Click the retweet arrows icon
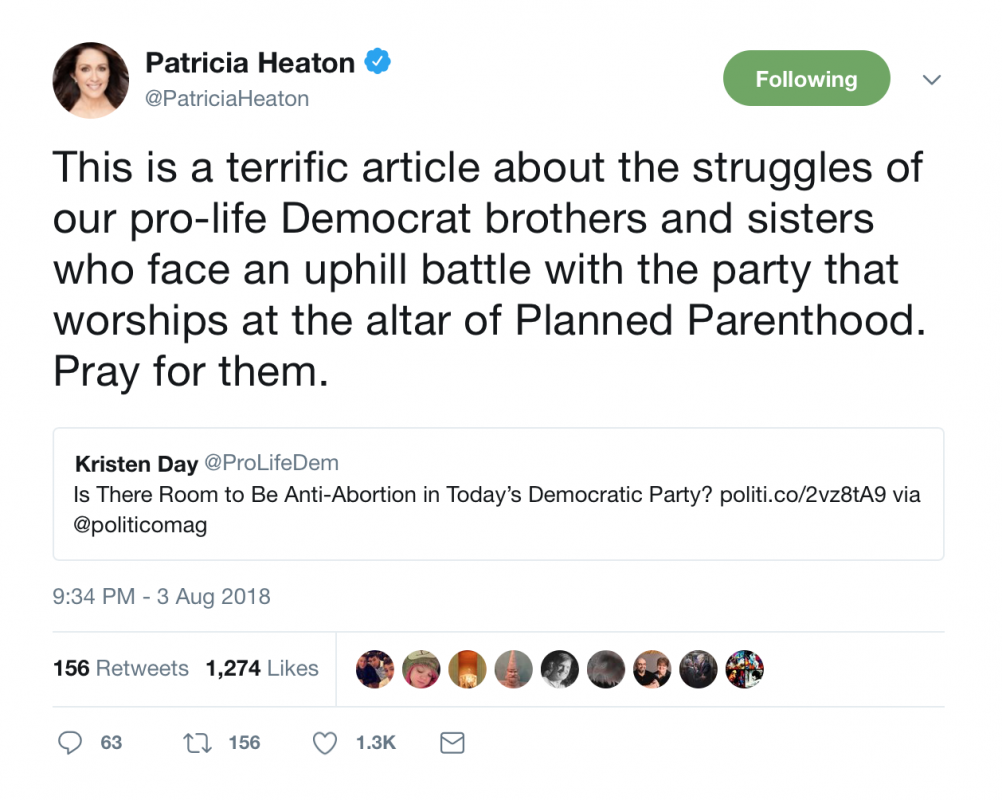The image size is (1002, 800). 197,743
